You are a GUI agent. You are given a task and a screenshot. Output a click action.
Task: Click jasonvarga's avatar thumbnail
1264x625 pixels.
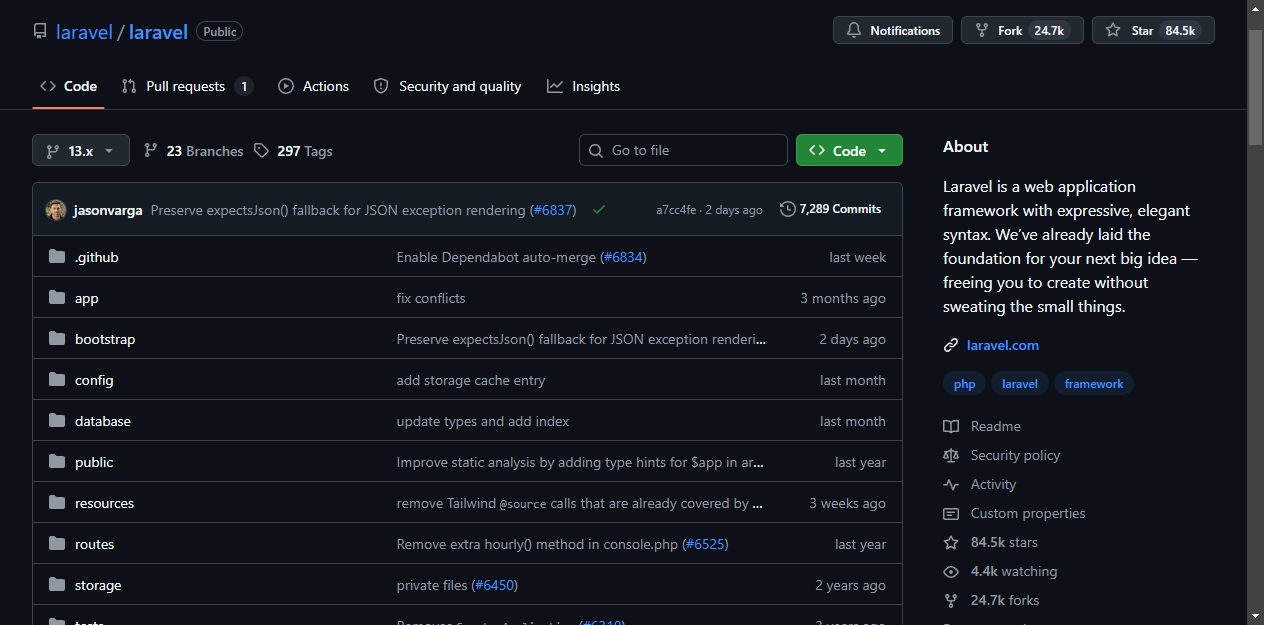(56, 210)
